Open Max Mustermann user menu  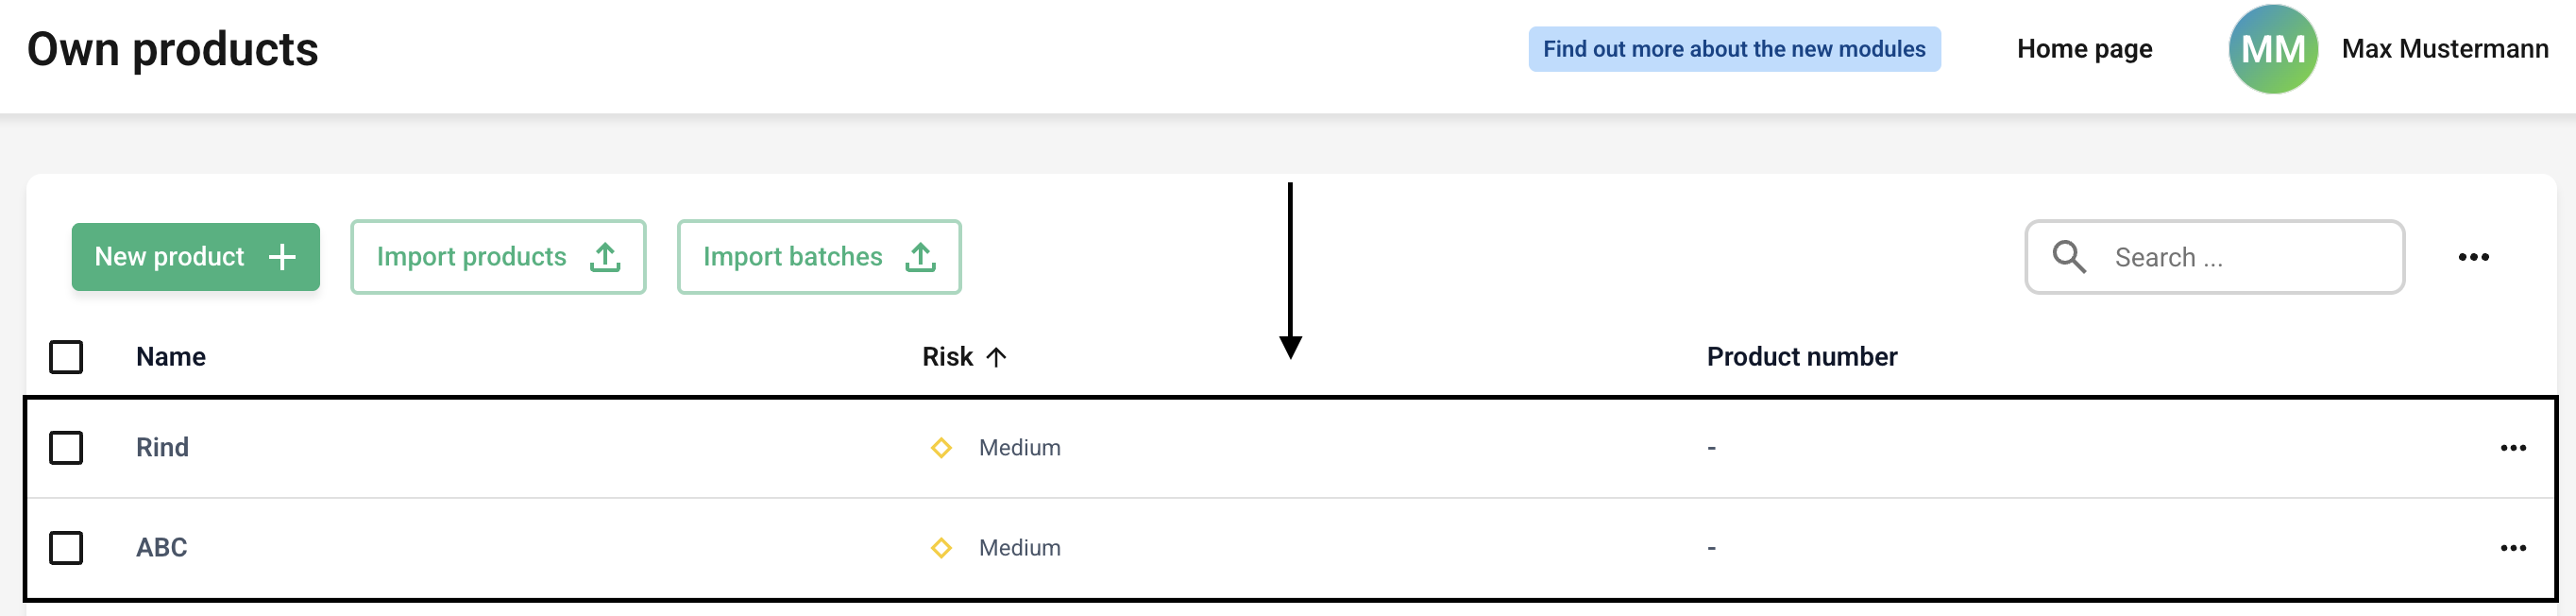pos(2444,49)
